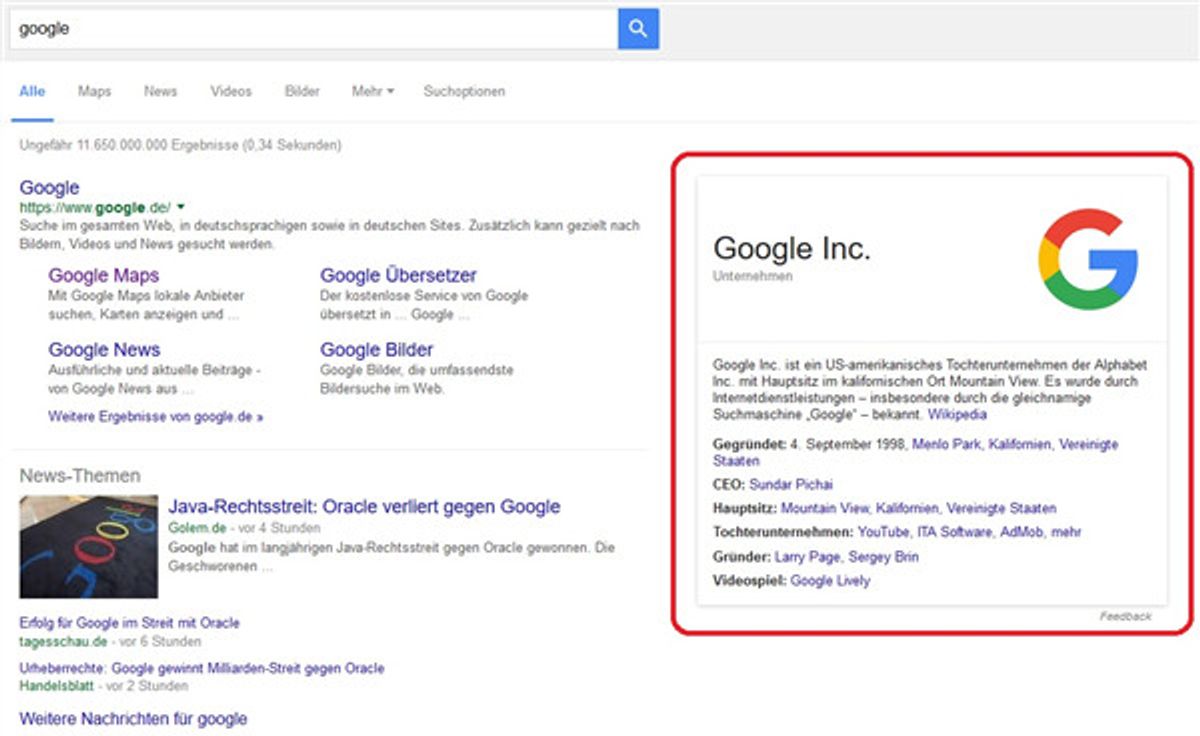The height and width of the screenshot is (736, 1200).
Task: Click Feedback below knowledge panel
Action: click(1125, 616)
